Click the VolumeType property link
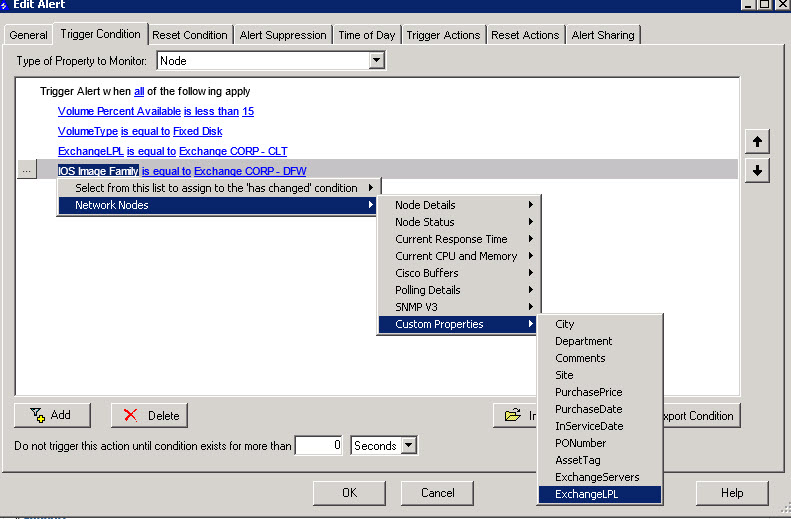Image resolution: width=791 pixels, height=519 pixels. pos(88,131)
